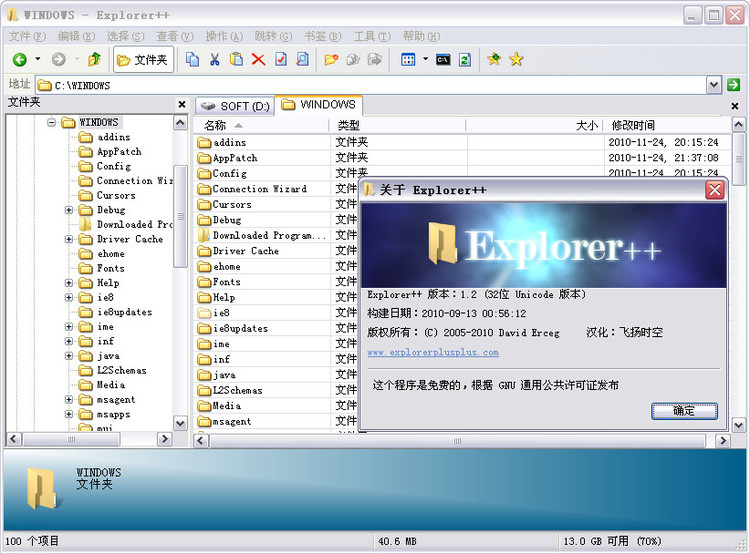The height and width of the screenshot is (554, 750).
Task: Go up one folder level
Action: point(94,59)
